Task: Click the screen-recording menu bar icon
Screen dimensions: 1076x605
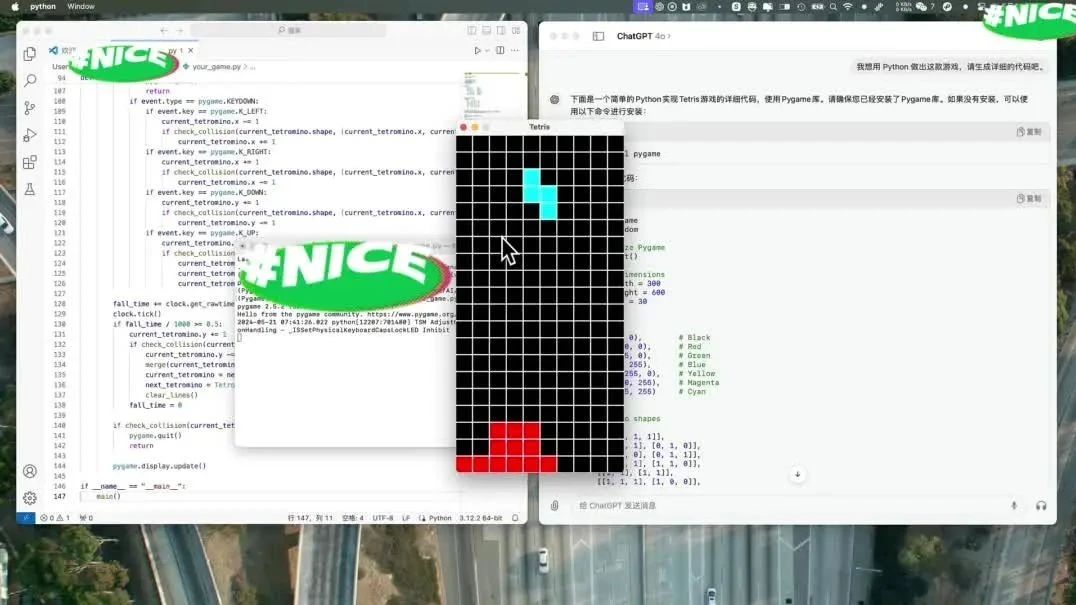Action: [642, 6]
